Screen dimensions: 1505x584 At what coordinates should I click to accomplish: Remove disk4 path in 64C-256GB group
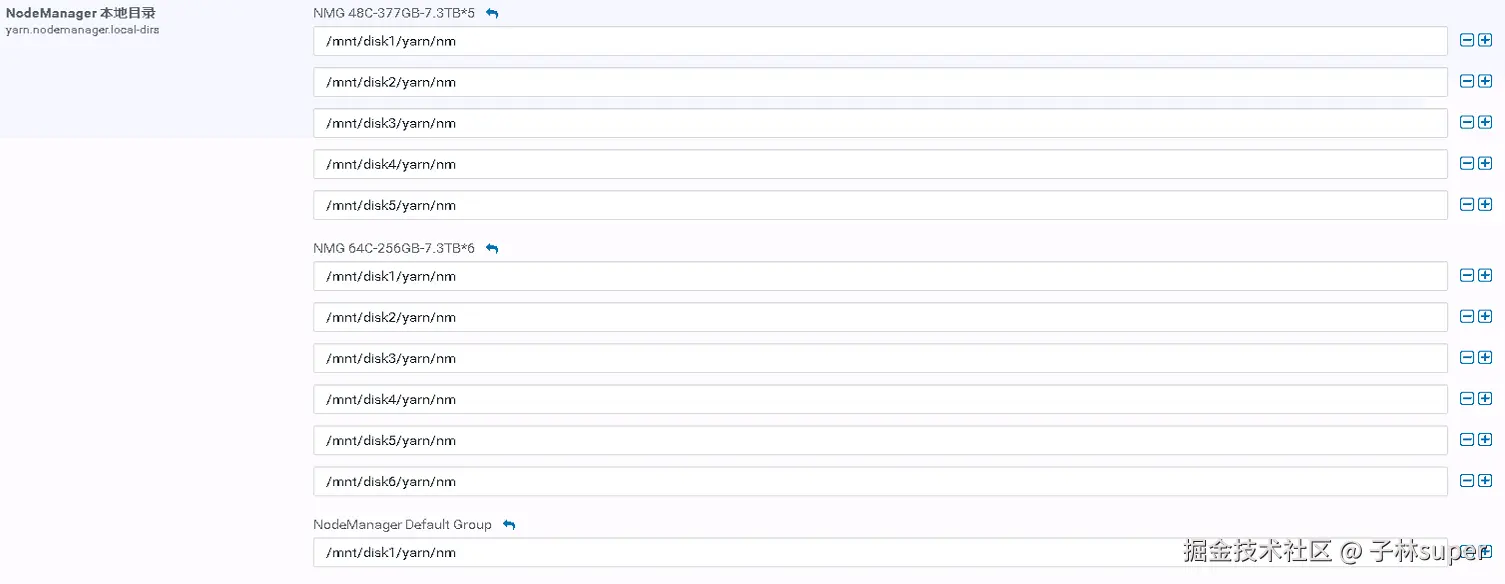[1467, 399]
